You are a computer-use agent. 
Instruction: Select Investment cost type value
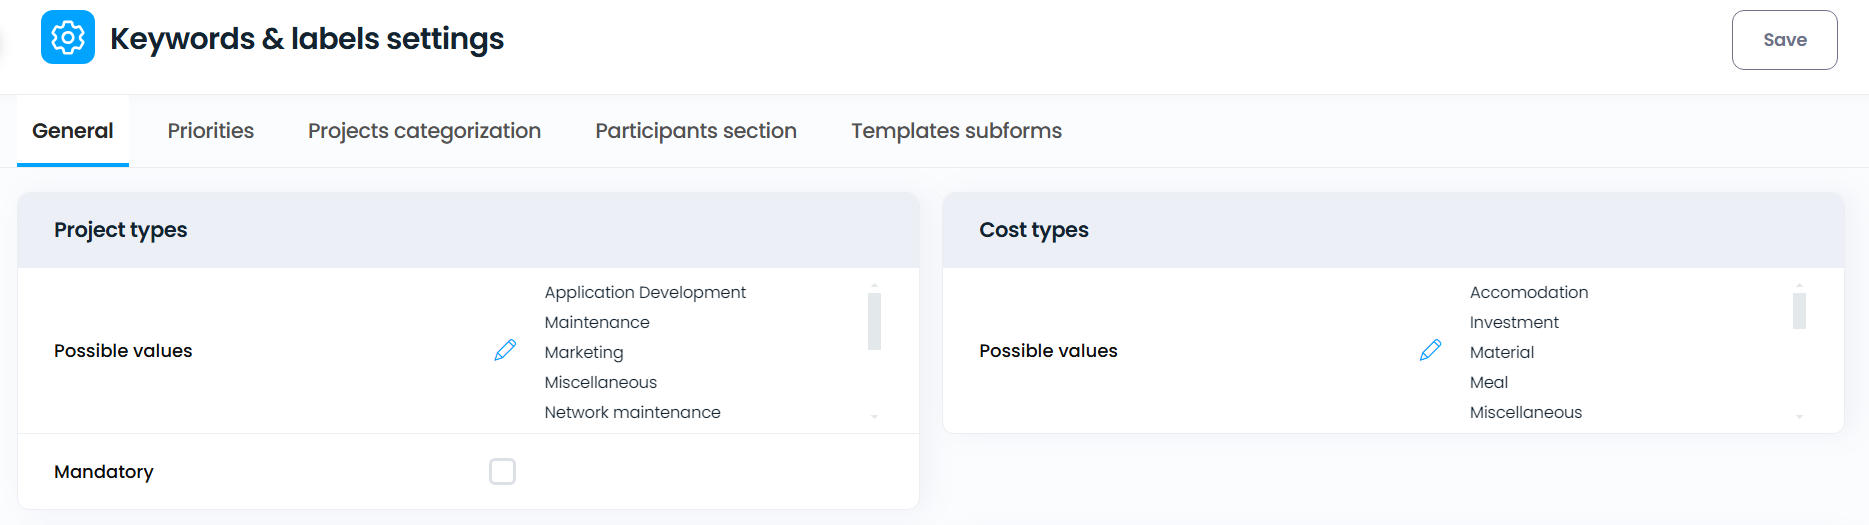click(1514, 322)
